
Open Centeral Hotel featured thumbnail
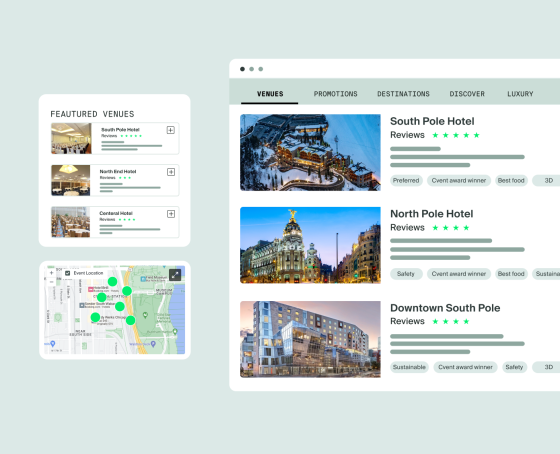tap(71, 222)
